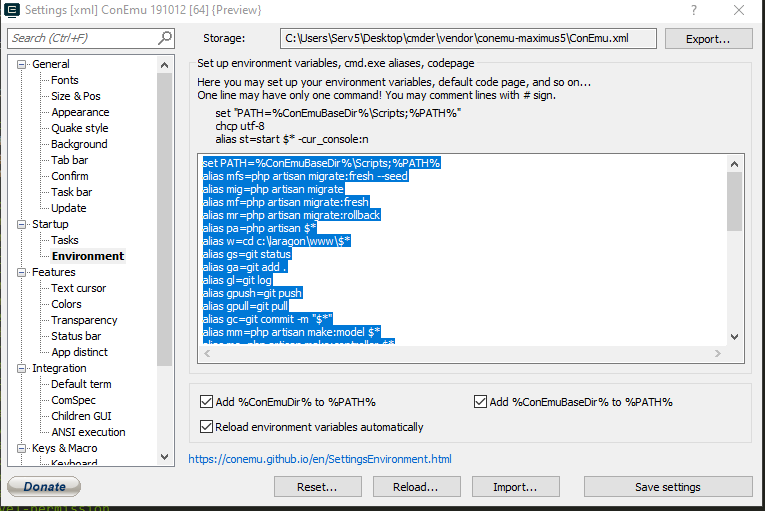Open the Colors settings page
The width and height of the screenshot is (765, 511).
[66, 304]
